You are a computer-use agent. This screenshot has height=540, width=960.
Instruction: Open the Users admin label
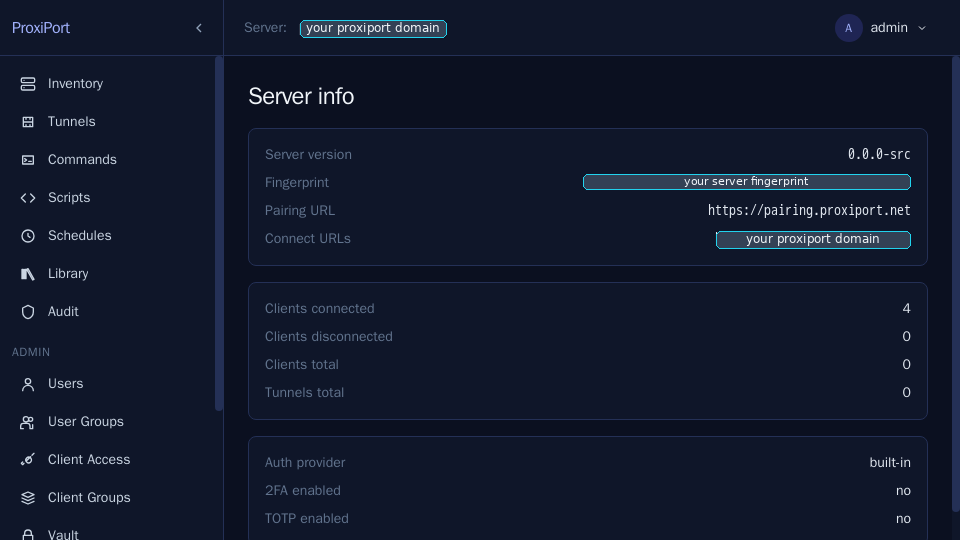66,383
